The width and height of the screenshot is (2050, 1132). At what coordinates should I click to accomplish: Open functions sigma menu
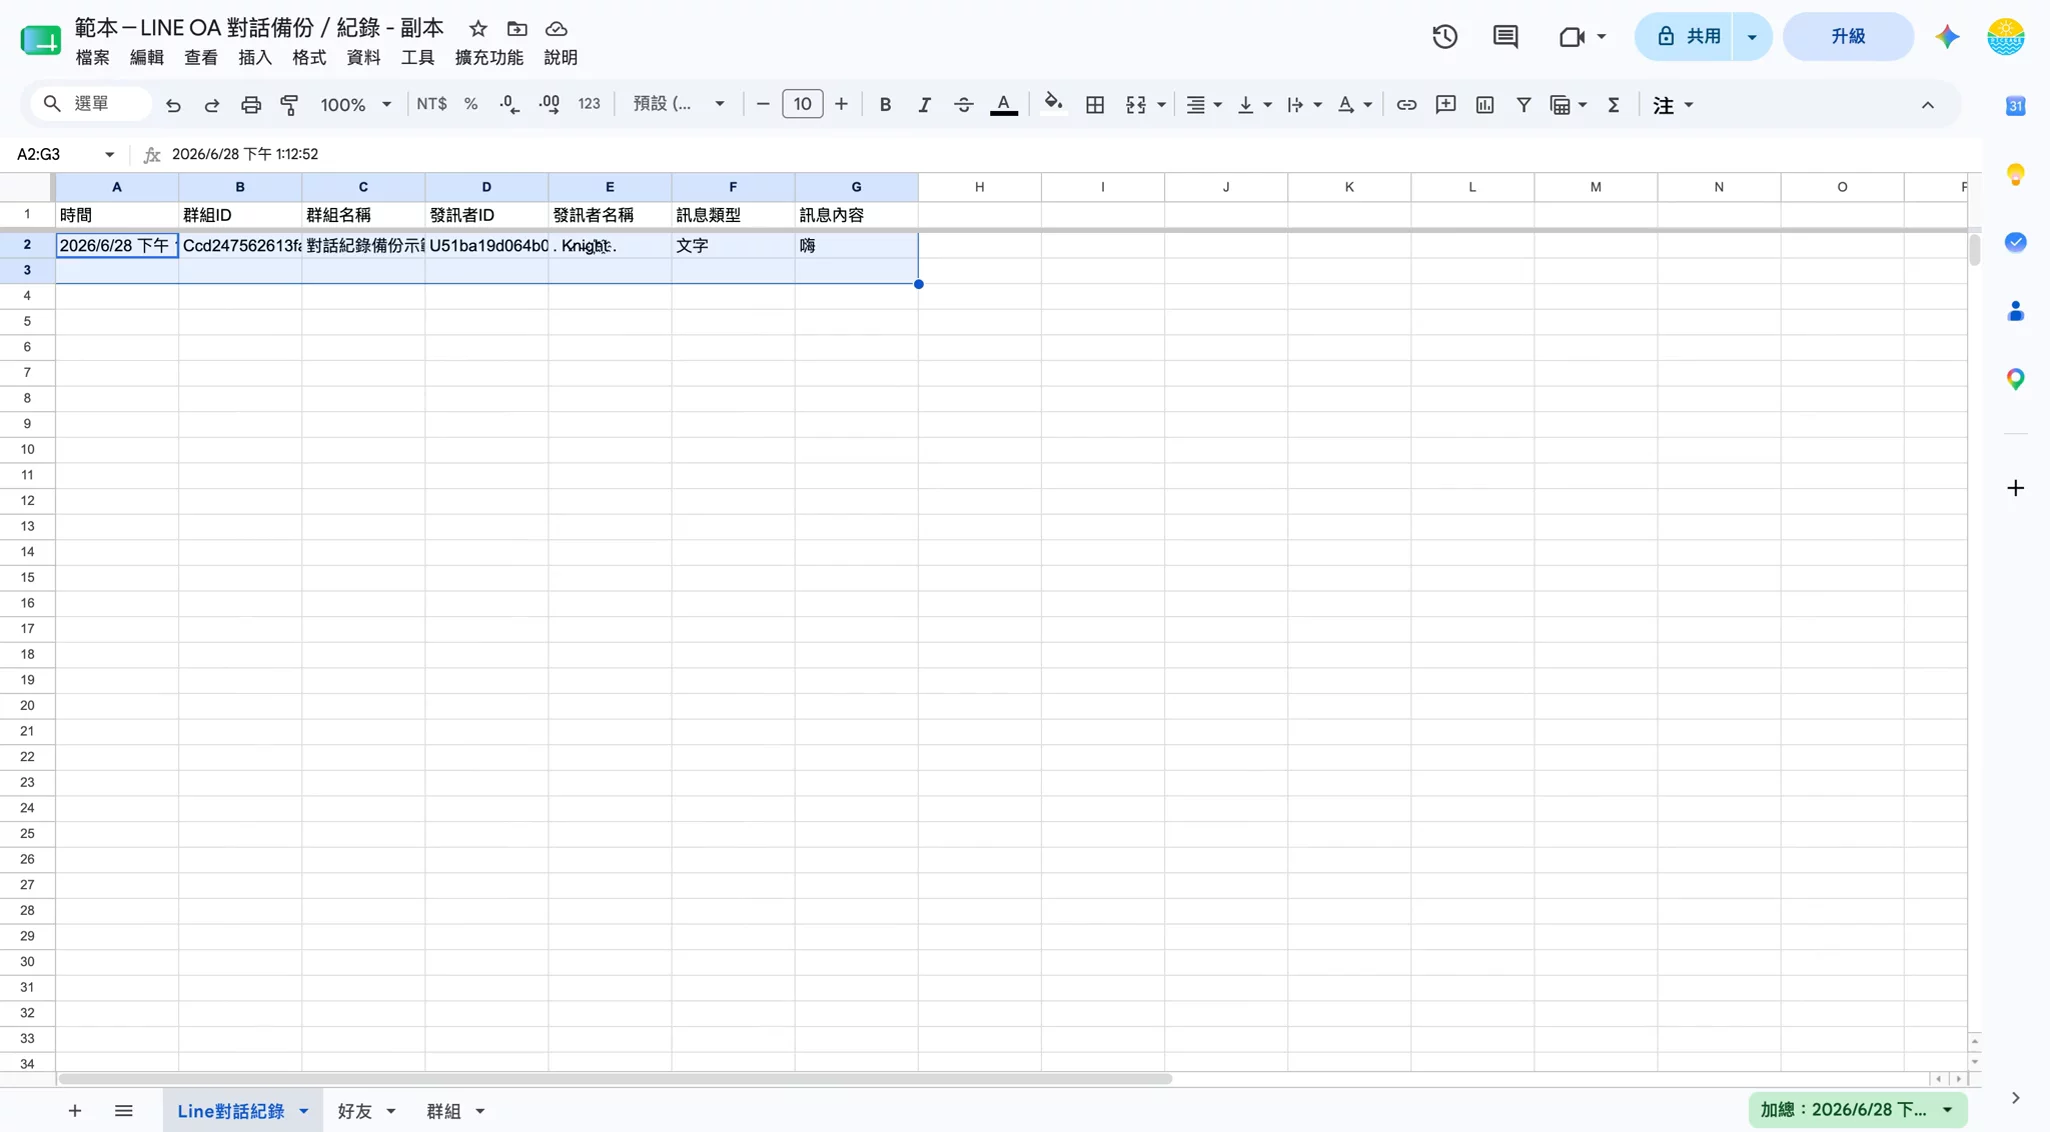1613,105
